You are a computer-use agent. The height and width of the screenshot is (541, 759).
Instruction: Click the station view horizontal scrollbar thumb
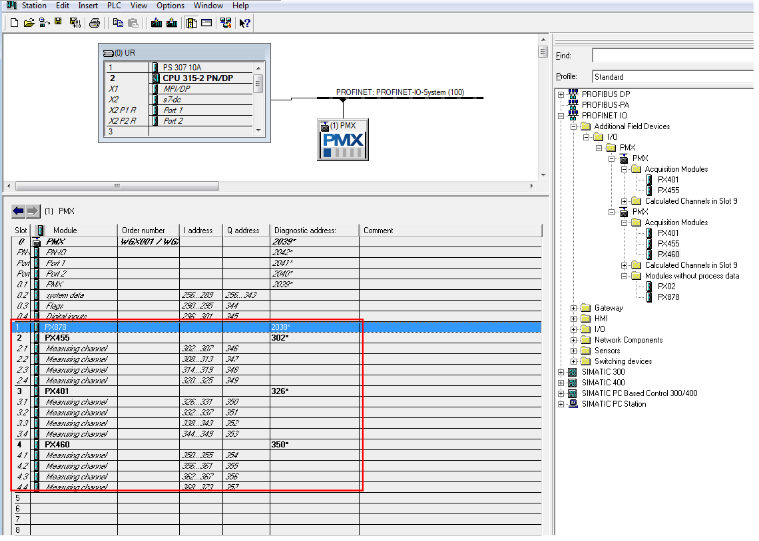(x=117, y=186)
